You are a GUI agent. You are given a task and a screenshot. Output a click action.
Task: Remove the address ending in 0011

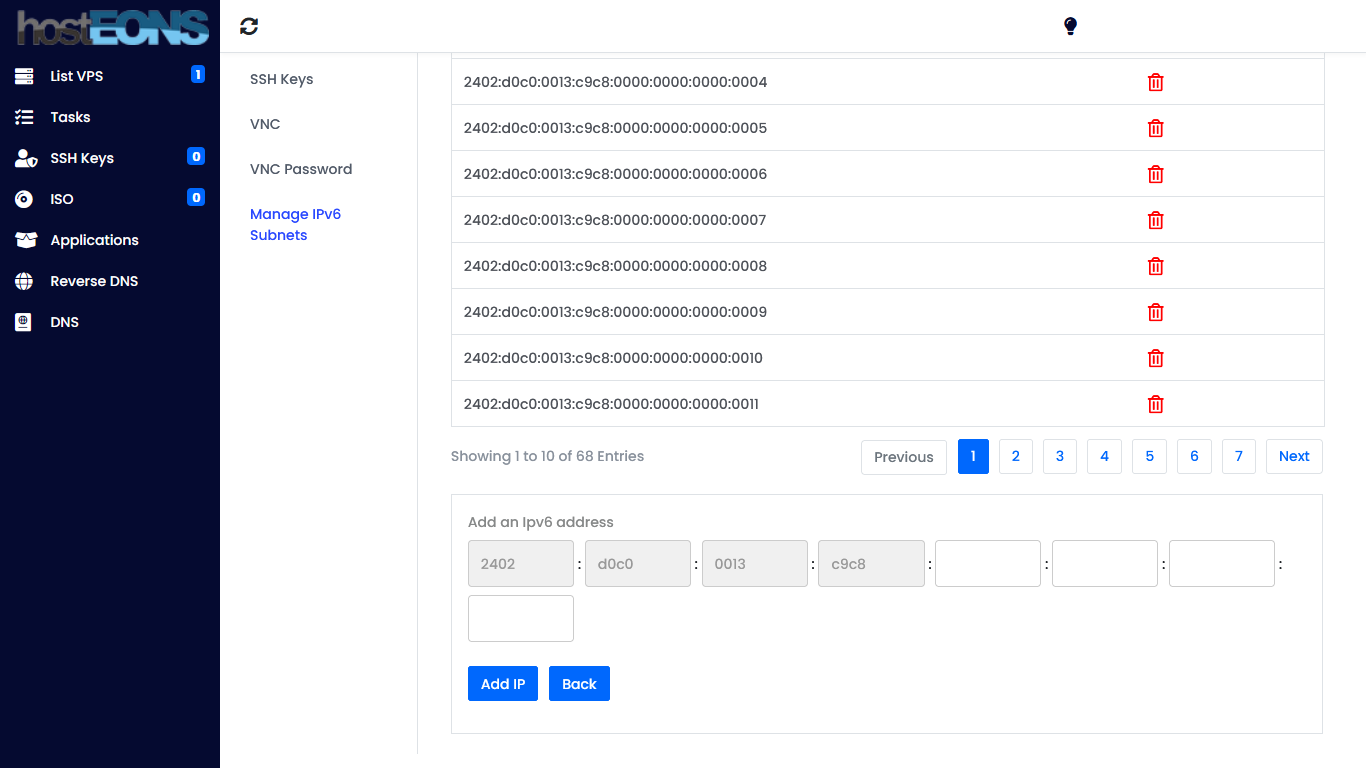tap(1155, 404)
